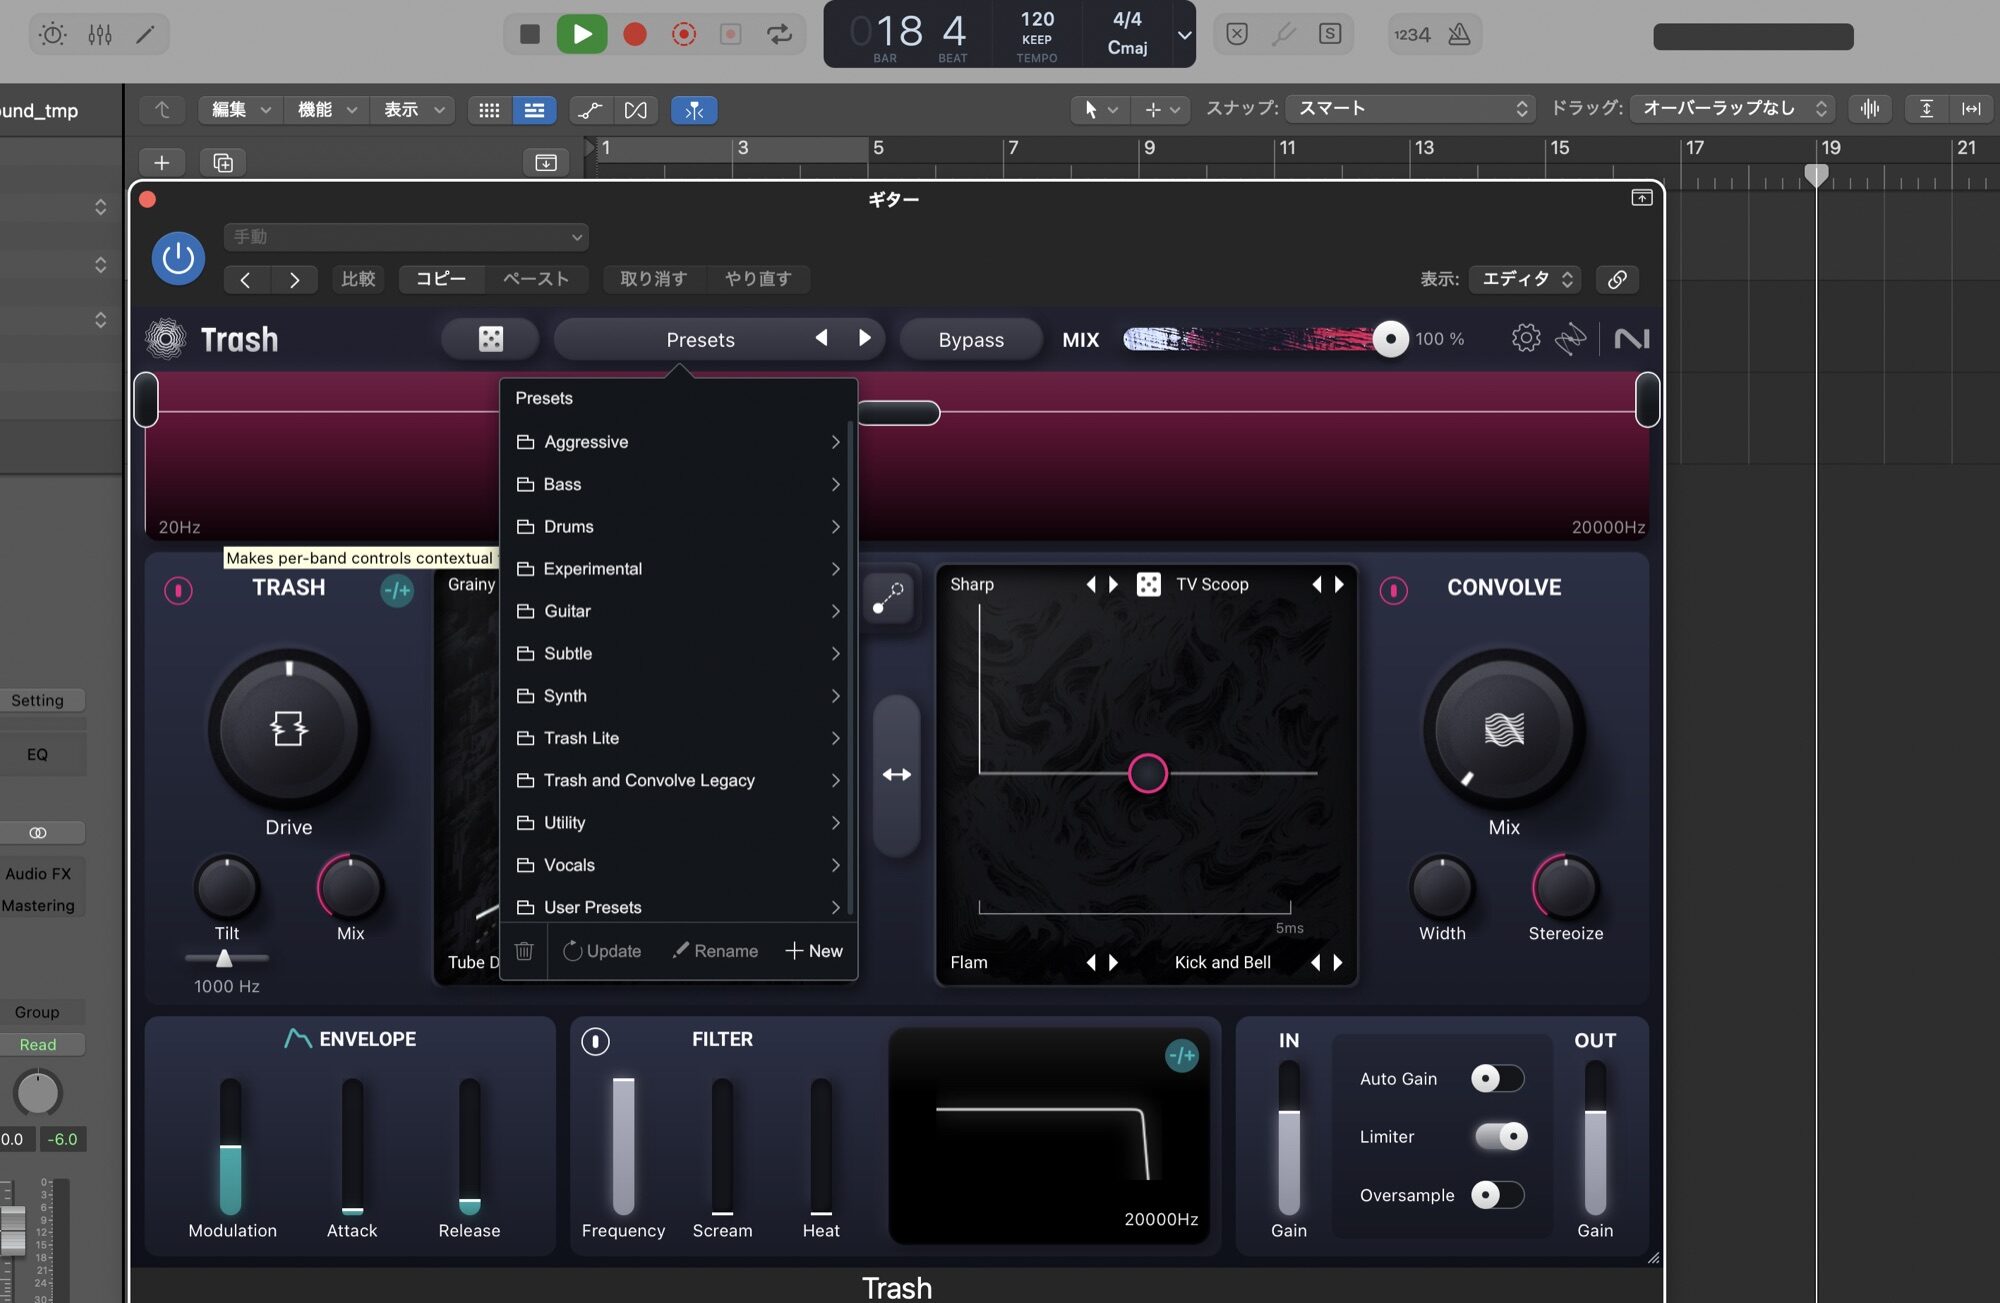Open the Mixer icon in control bar
2000x1303 pixels.
click(x=100, y=34)
